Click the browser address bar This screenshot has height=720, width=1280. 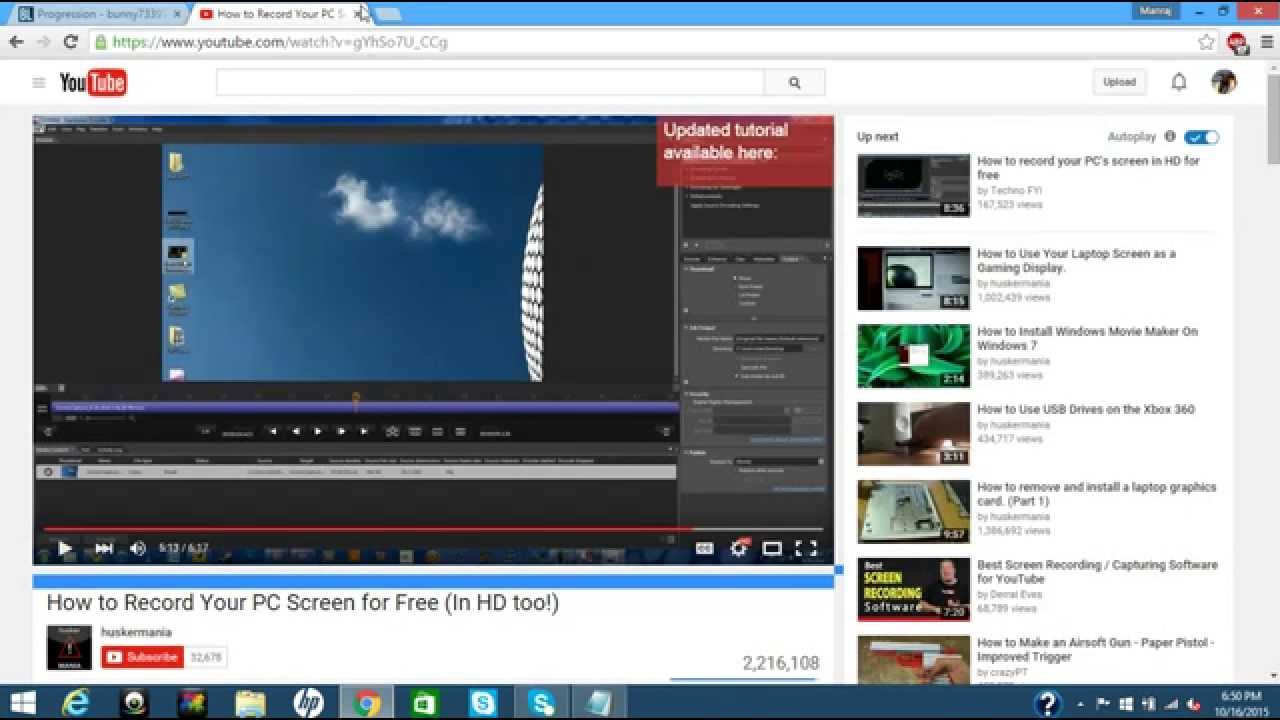(640, 42)
